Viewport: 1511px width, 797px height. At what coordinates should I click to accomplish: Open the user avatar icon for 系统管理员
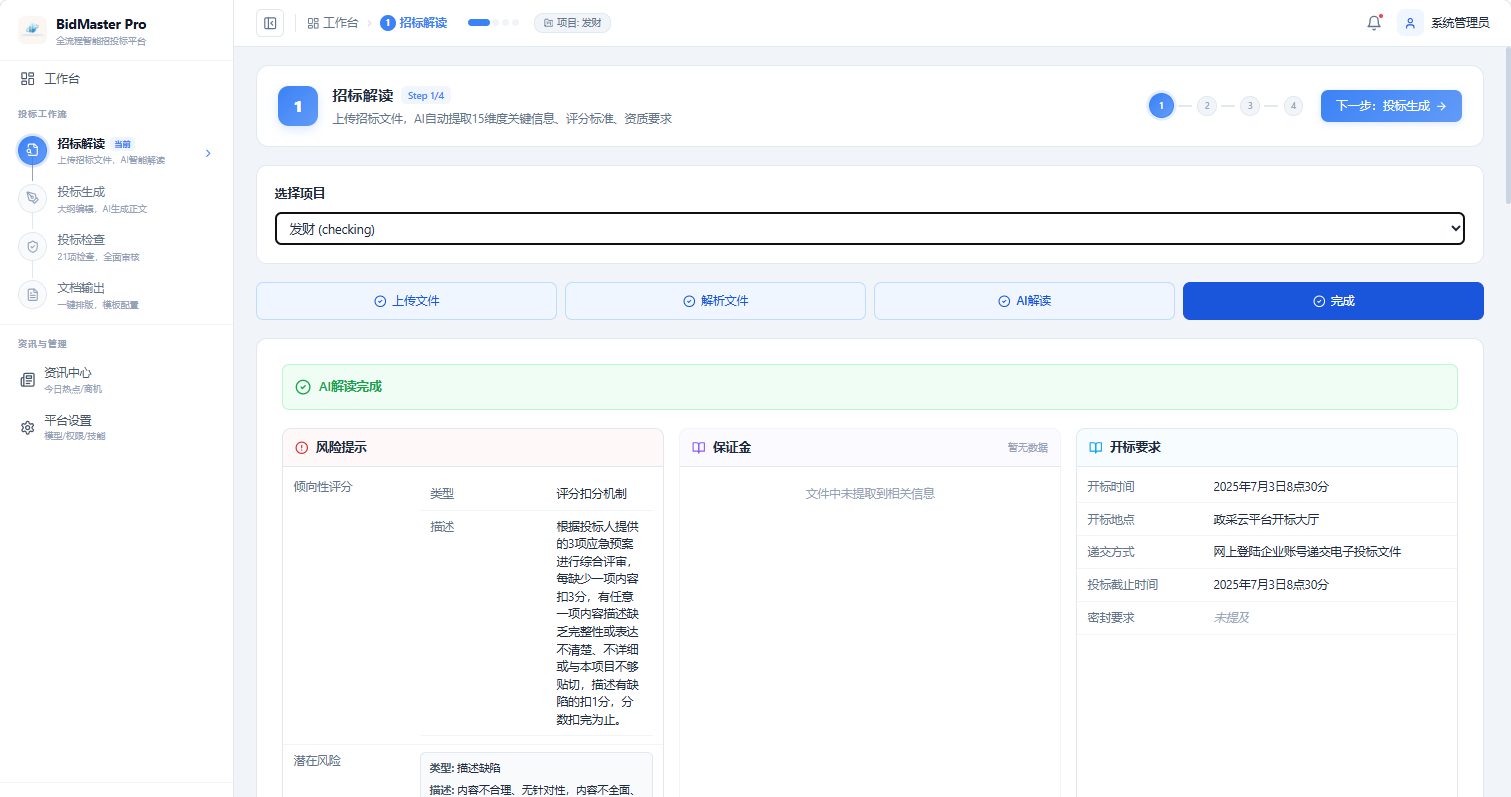point(1410,23)
